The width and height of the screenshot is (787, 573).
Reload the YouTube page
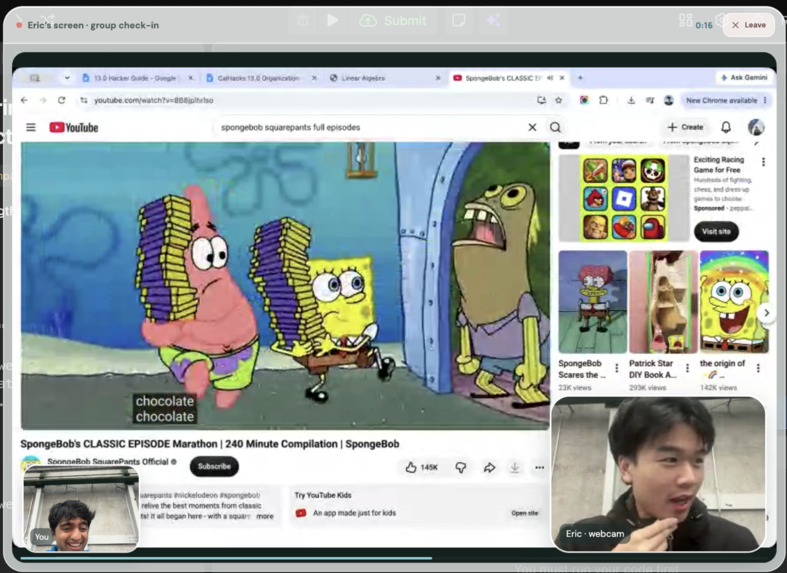point(61,100)
